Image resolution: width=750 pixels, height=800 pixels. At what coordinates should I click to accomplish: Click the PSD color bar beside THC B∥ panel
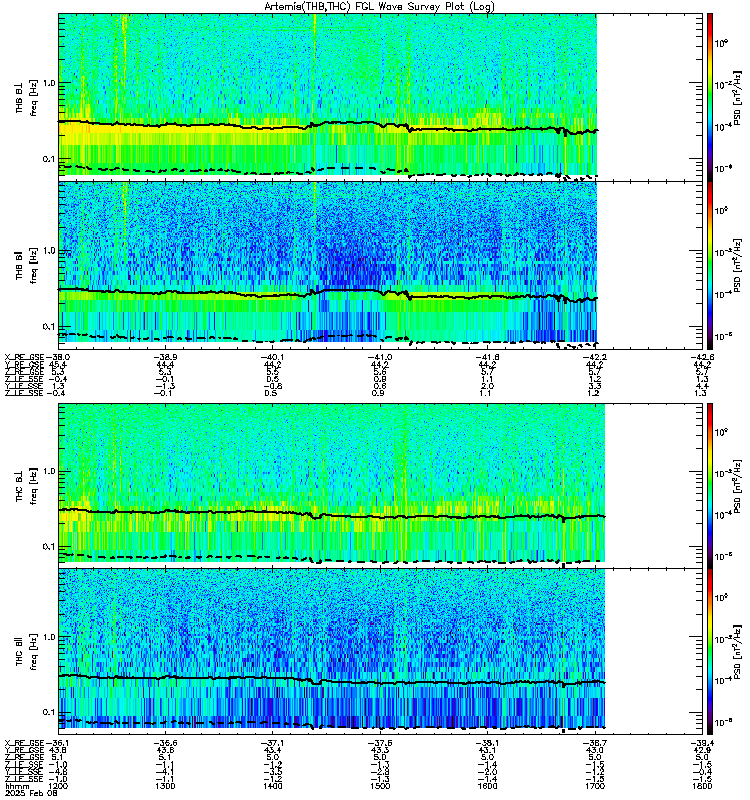(710, 652)
